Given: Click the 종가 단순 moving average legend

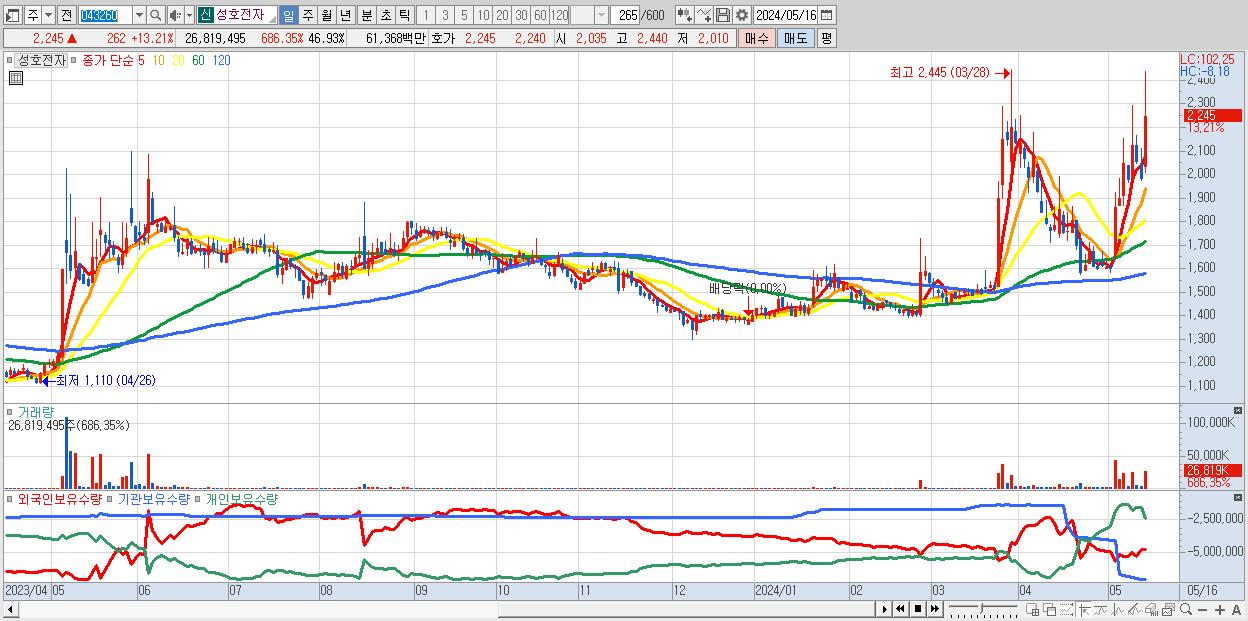Looking at the screenshot, I should tap(108, 60).
